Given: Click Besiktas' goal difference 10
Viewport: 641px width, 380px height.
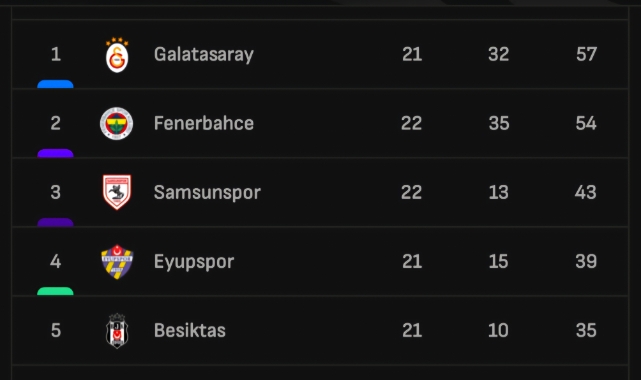Looking at the screenshot, I should [498, 331].
